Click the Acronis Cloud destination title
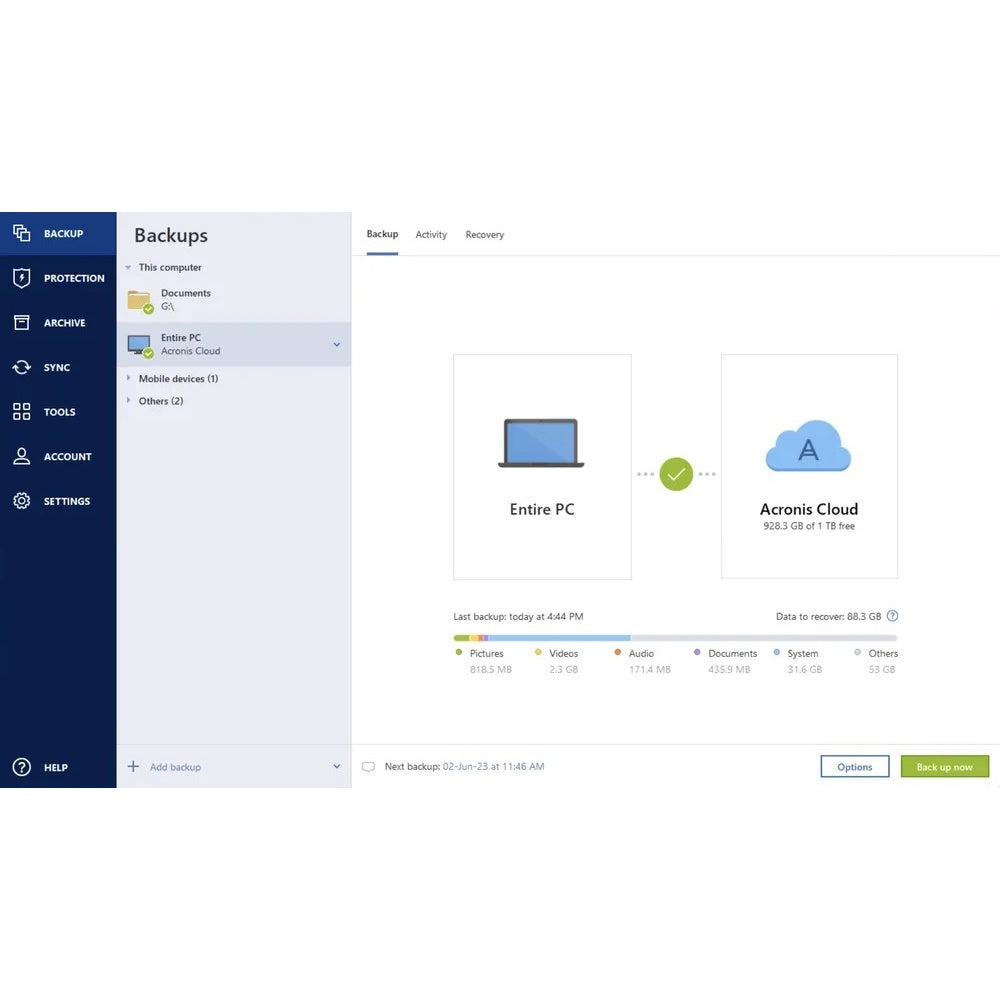Image resolution: width=1000 pixels, height=1000 pixels. coord(809,509)
